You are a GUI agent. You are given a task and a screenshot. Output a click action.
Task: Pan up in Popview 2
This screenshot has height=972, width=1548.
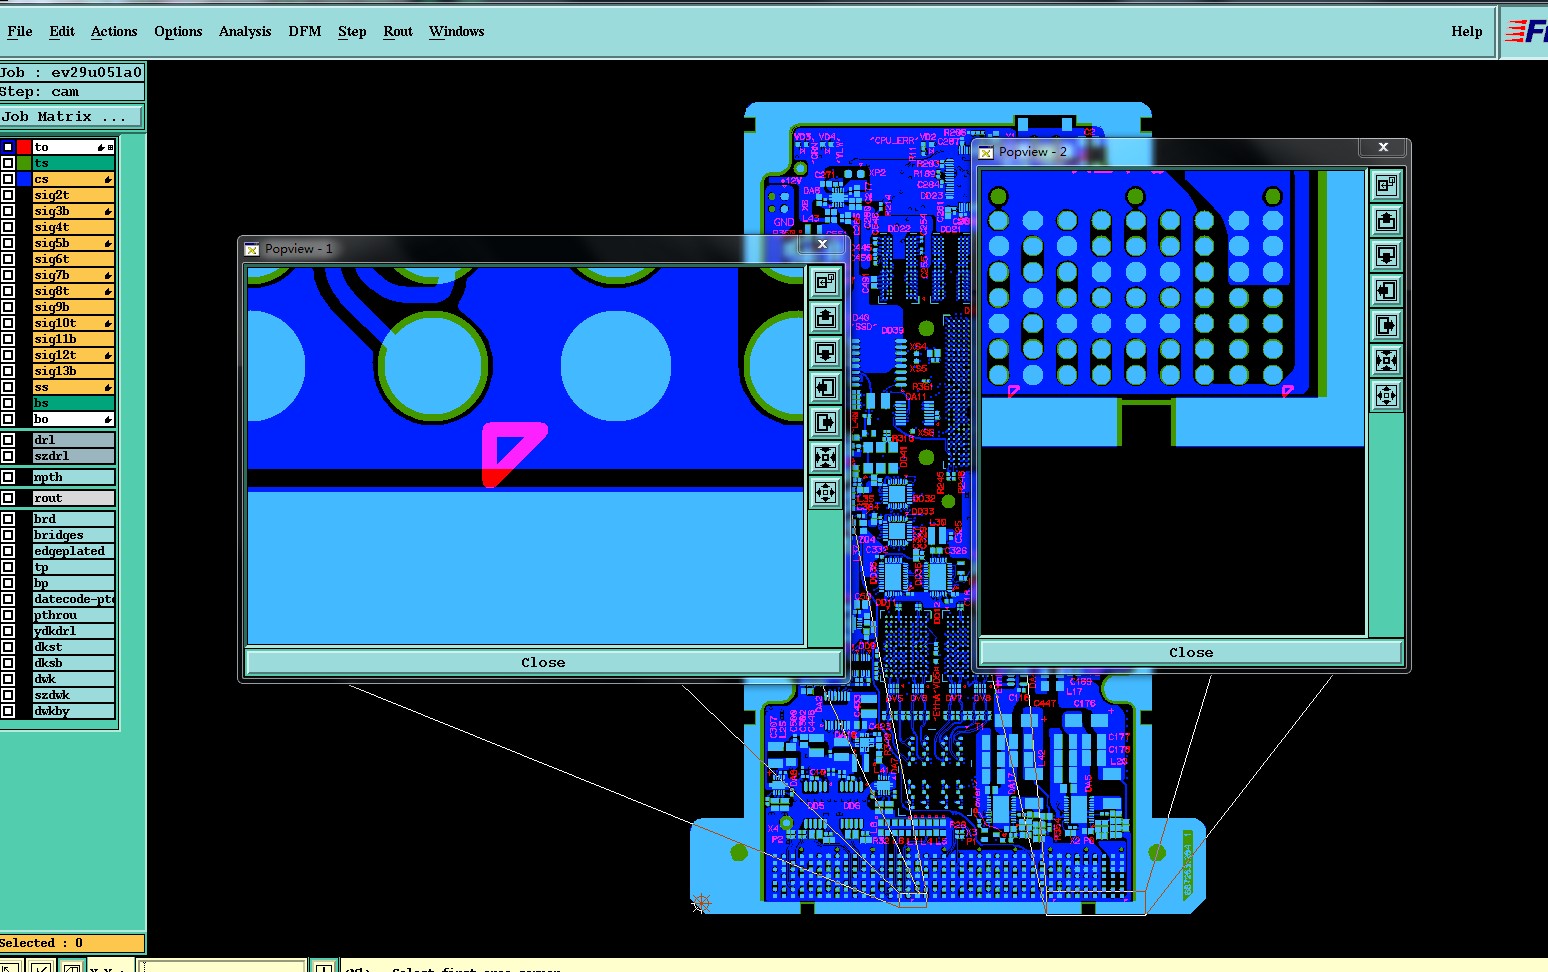(x=1386, y=221)
